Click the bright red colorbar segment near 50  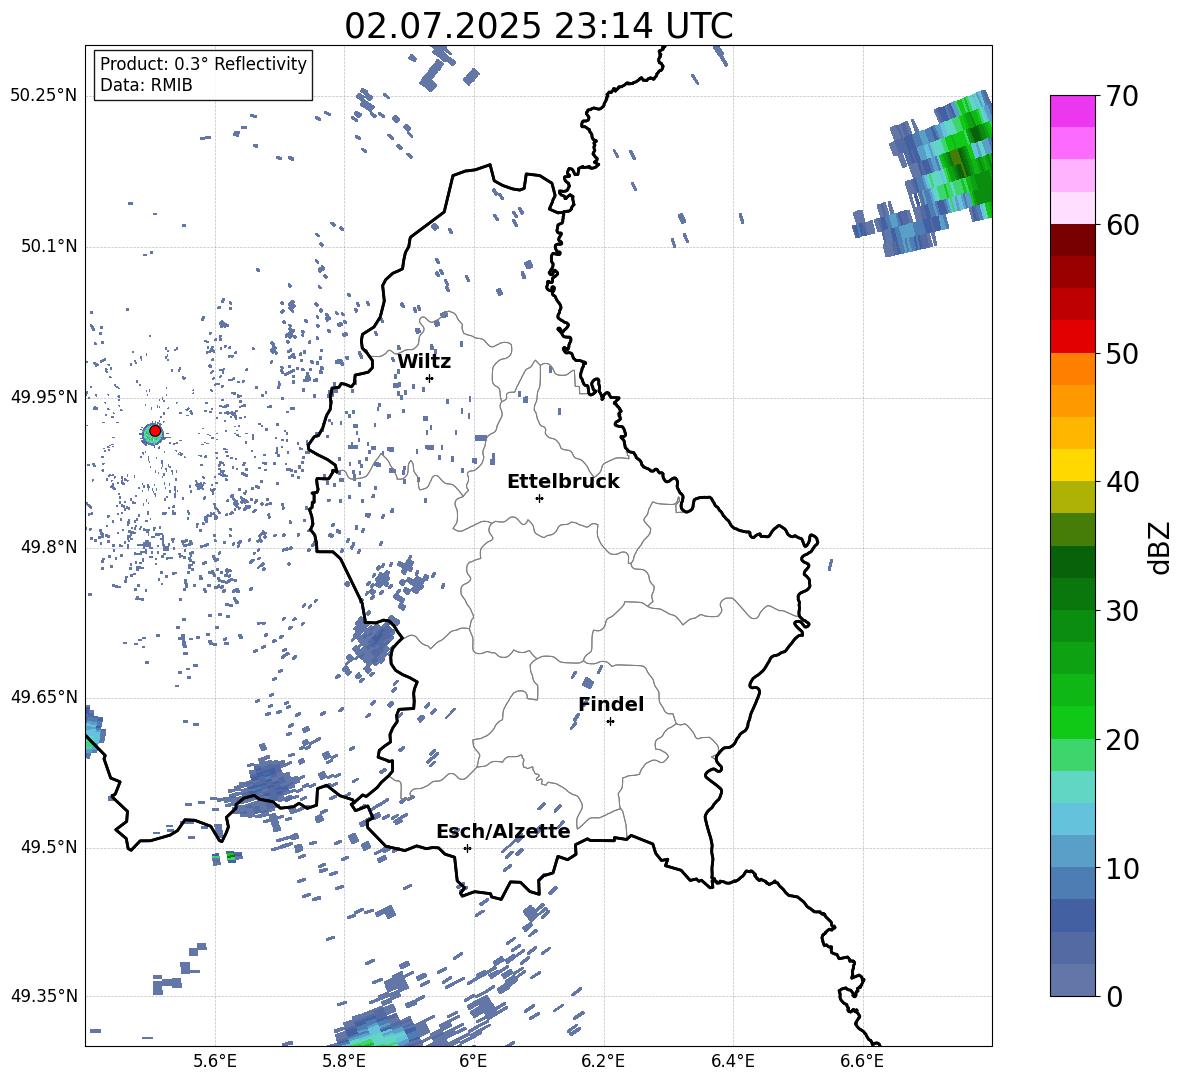pyautogui.click(x=1072, y=337)
